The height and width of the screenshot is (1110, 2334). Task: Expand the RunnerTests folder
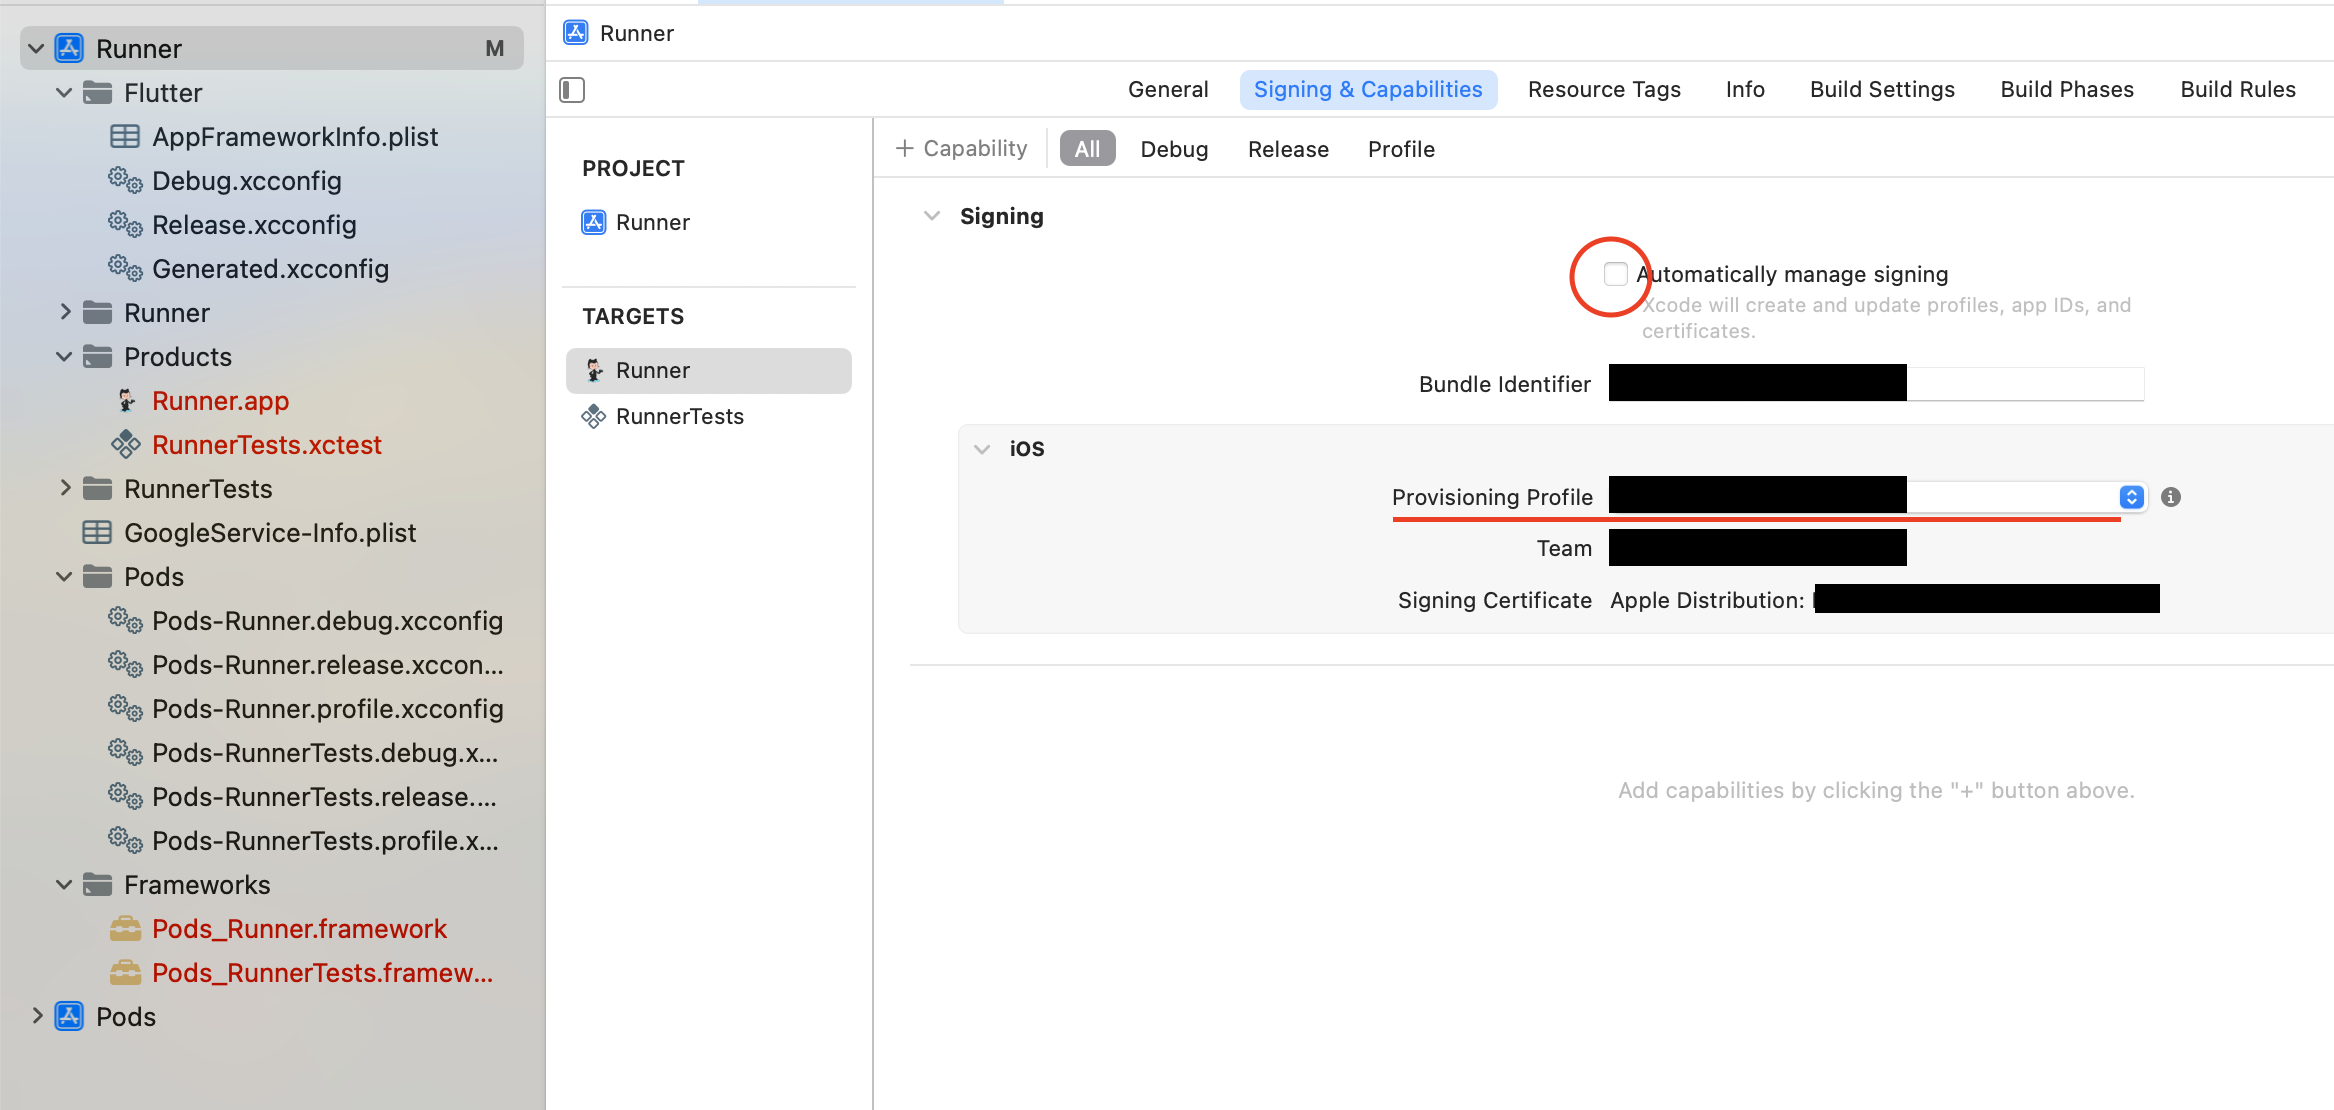(65, 488)
